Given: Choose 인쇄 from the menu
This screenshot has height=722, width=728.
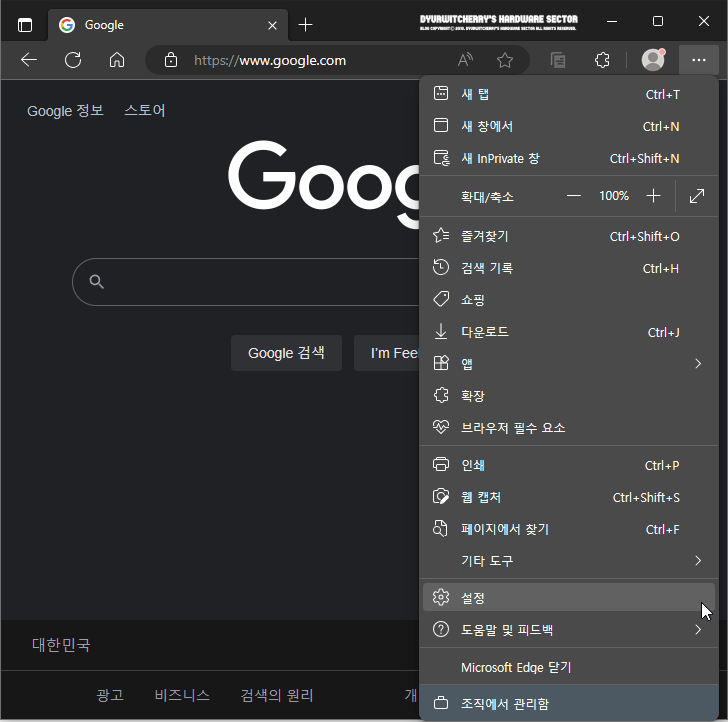Looking at the screenshot, I should tap(569, 465).
